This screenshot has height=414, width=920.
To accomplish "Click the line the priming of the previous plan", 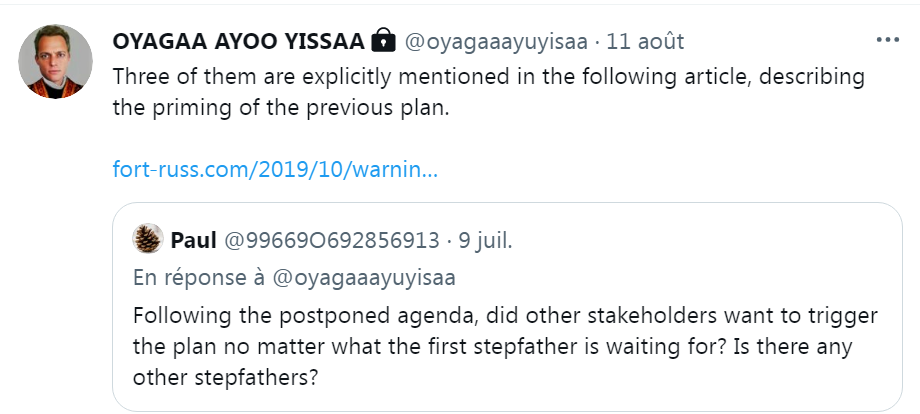I will 282,106.
